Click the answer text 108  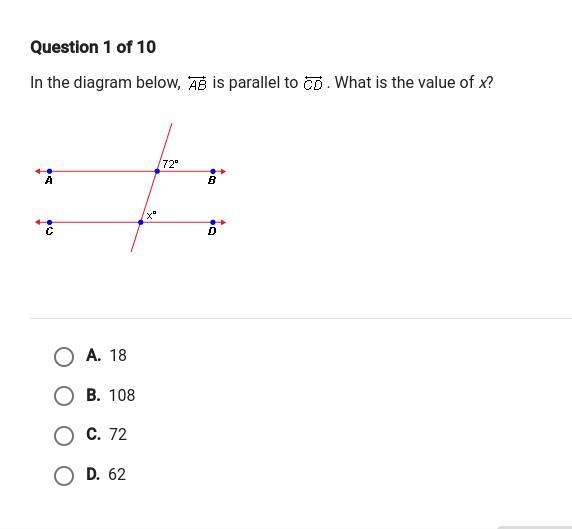pos(122,395)
